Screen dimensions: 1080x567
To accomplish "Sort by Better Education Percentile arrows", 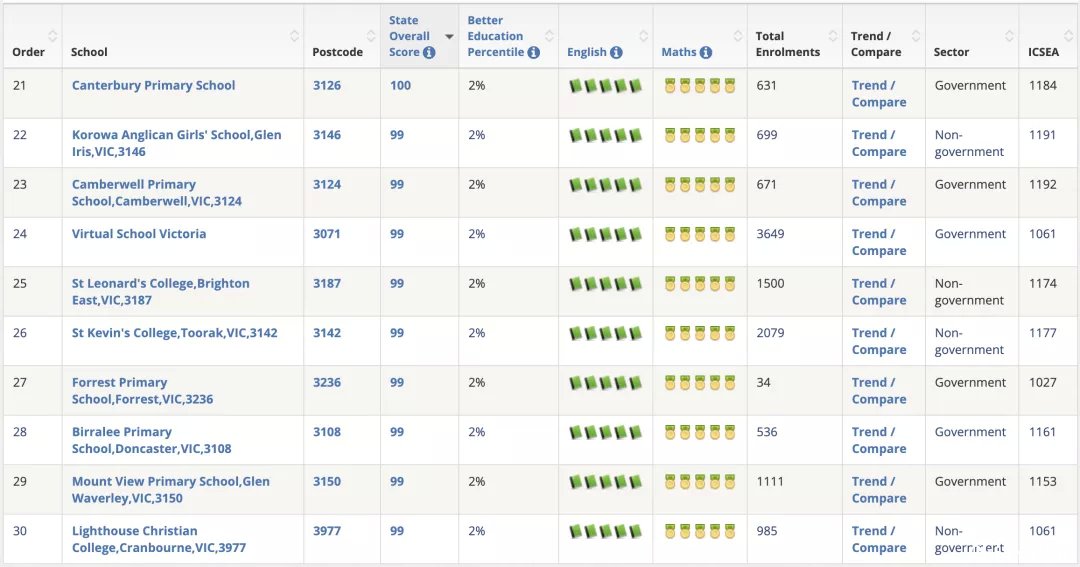I will (x=549, y=36).
